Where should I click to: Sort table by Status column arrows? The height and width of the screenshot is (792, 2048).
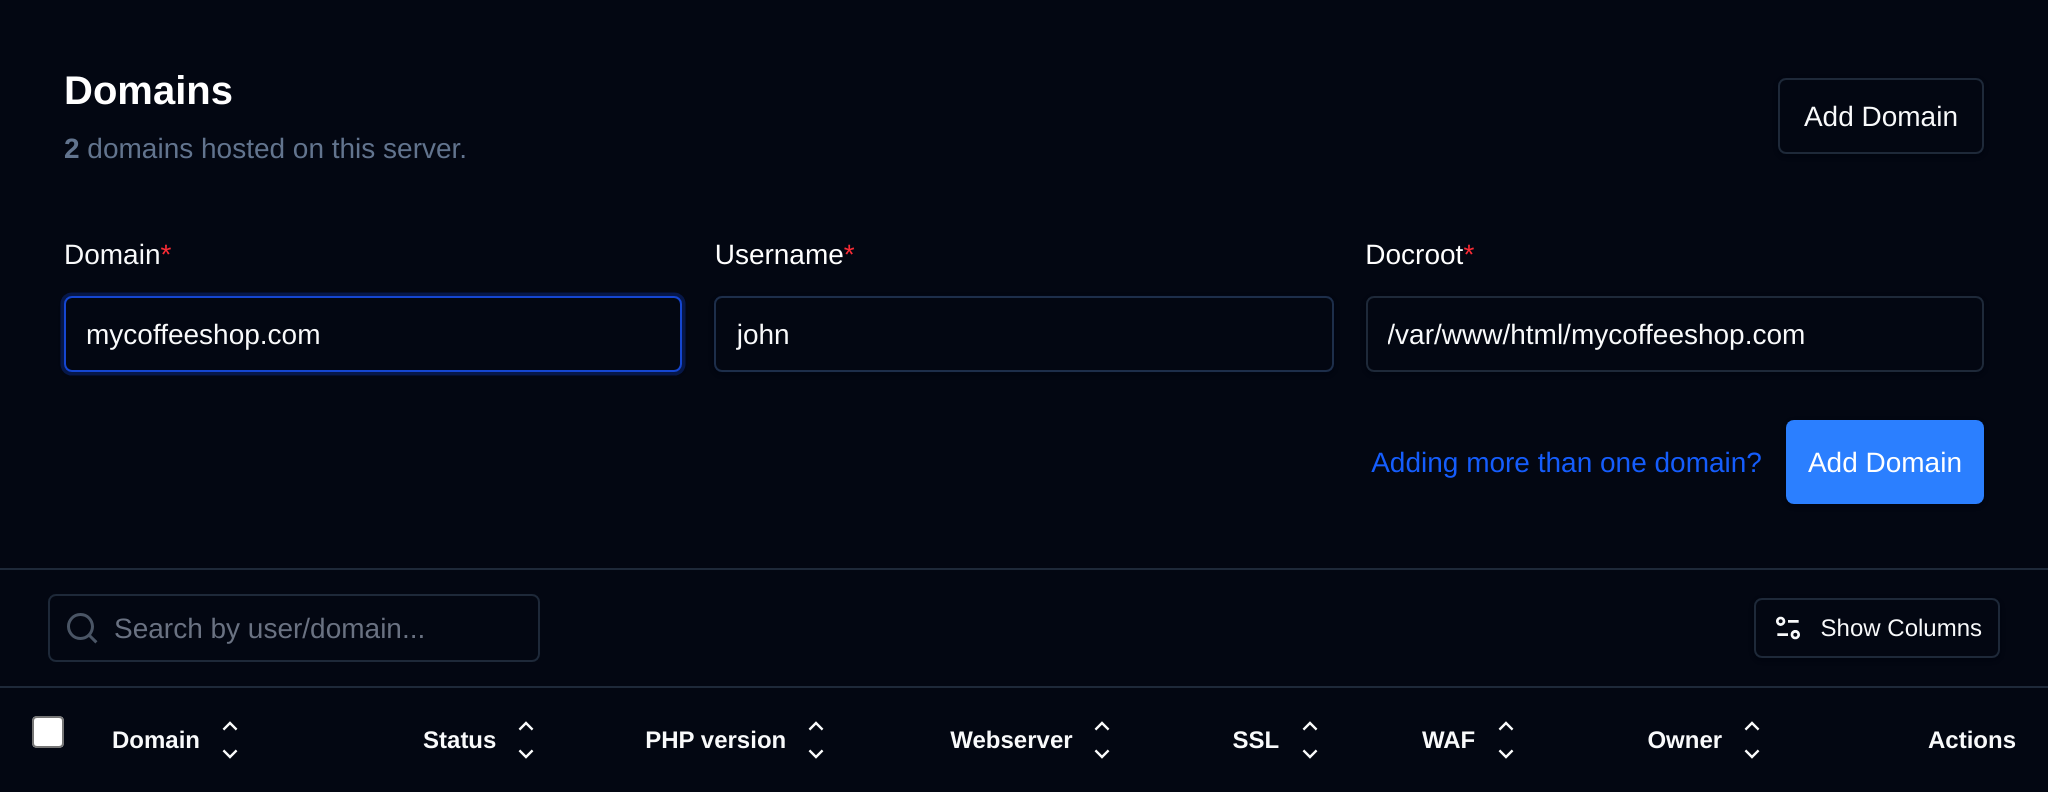pyautogui.click(x=526, y=740)
